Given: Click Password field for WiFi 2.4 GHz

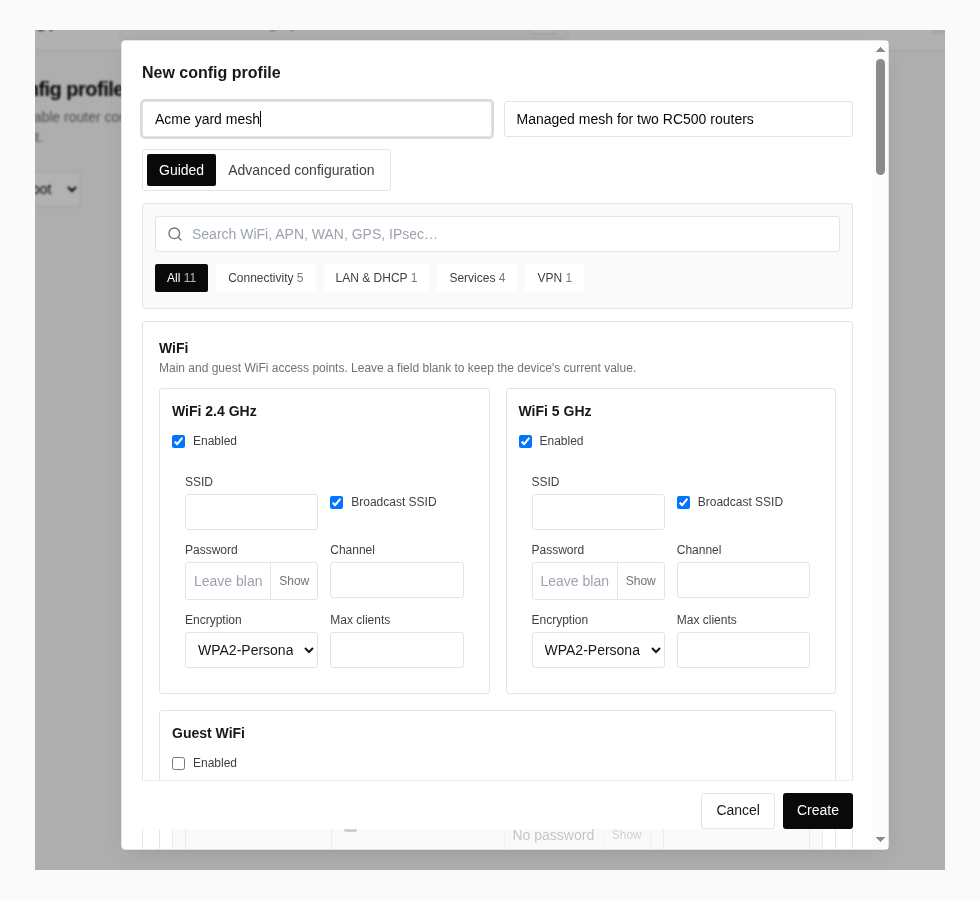Looking at the screenshot, I should tap(228, 581).
